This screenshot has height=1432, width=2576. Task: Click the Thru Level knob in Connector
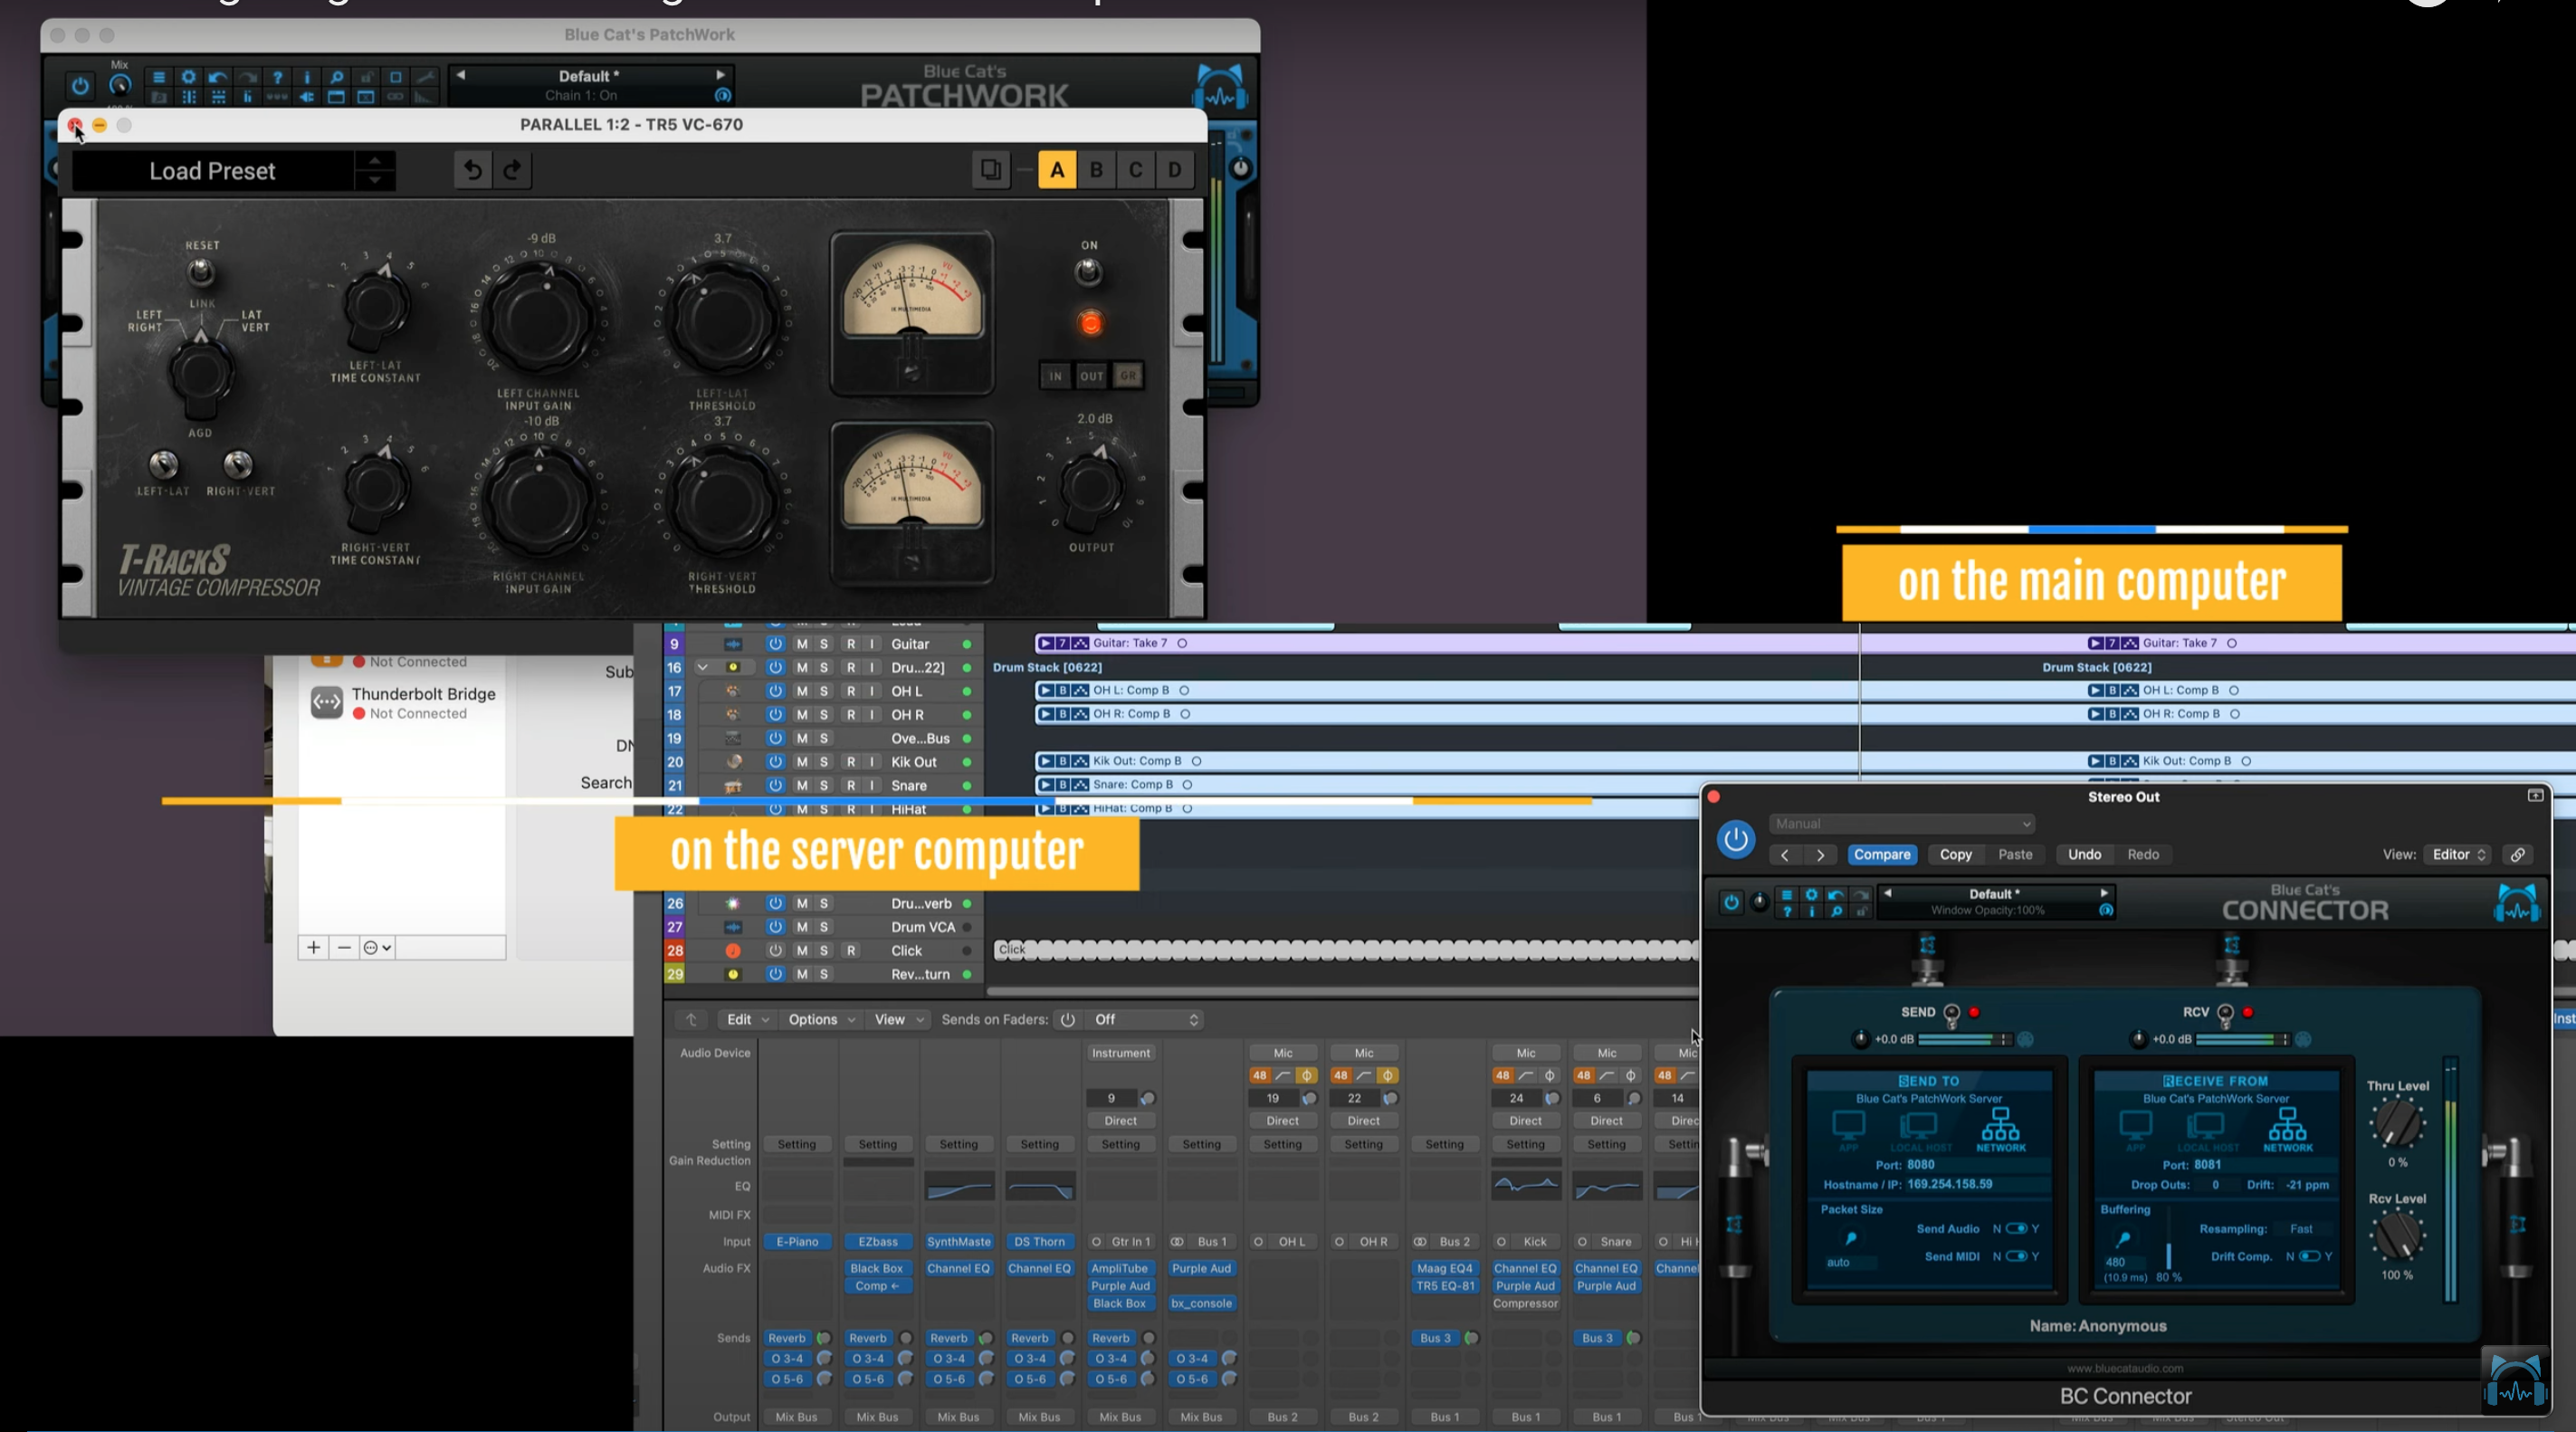[x=2397, y=1123]
